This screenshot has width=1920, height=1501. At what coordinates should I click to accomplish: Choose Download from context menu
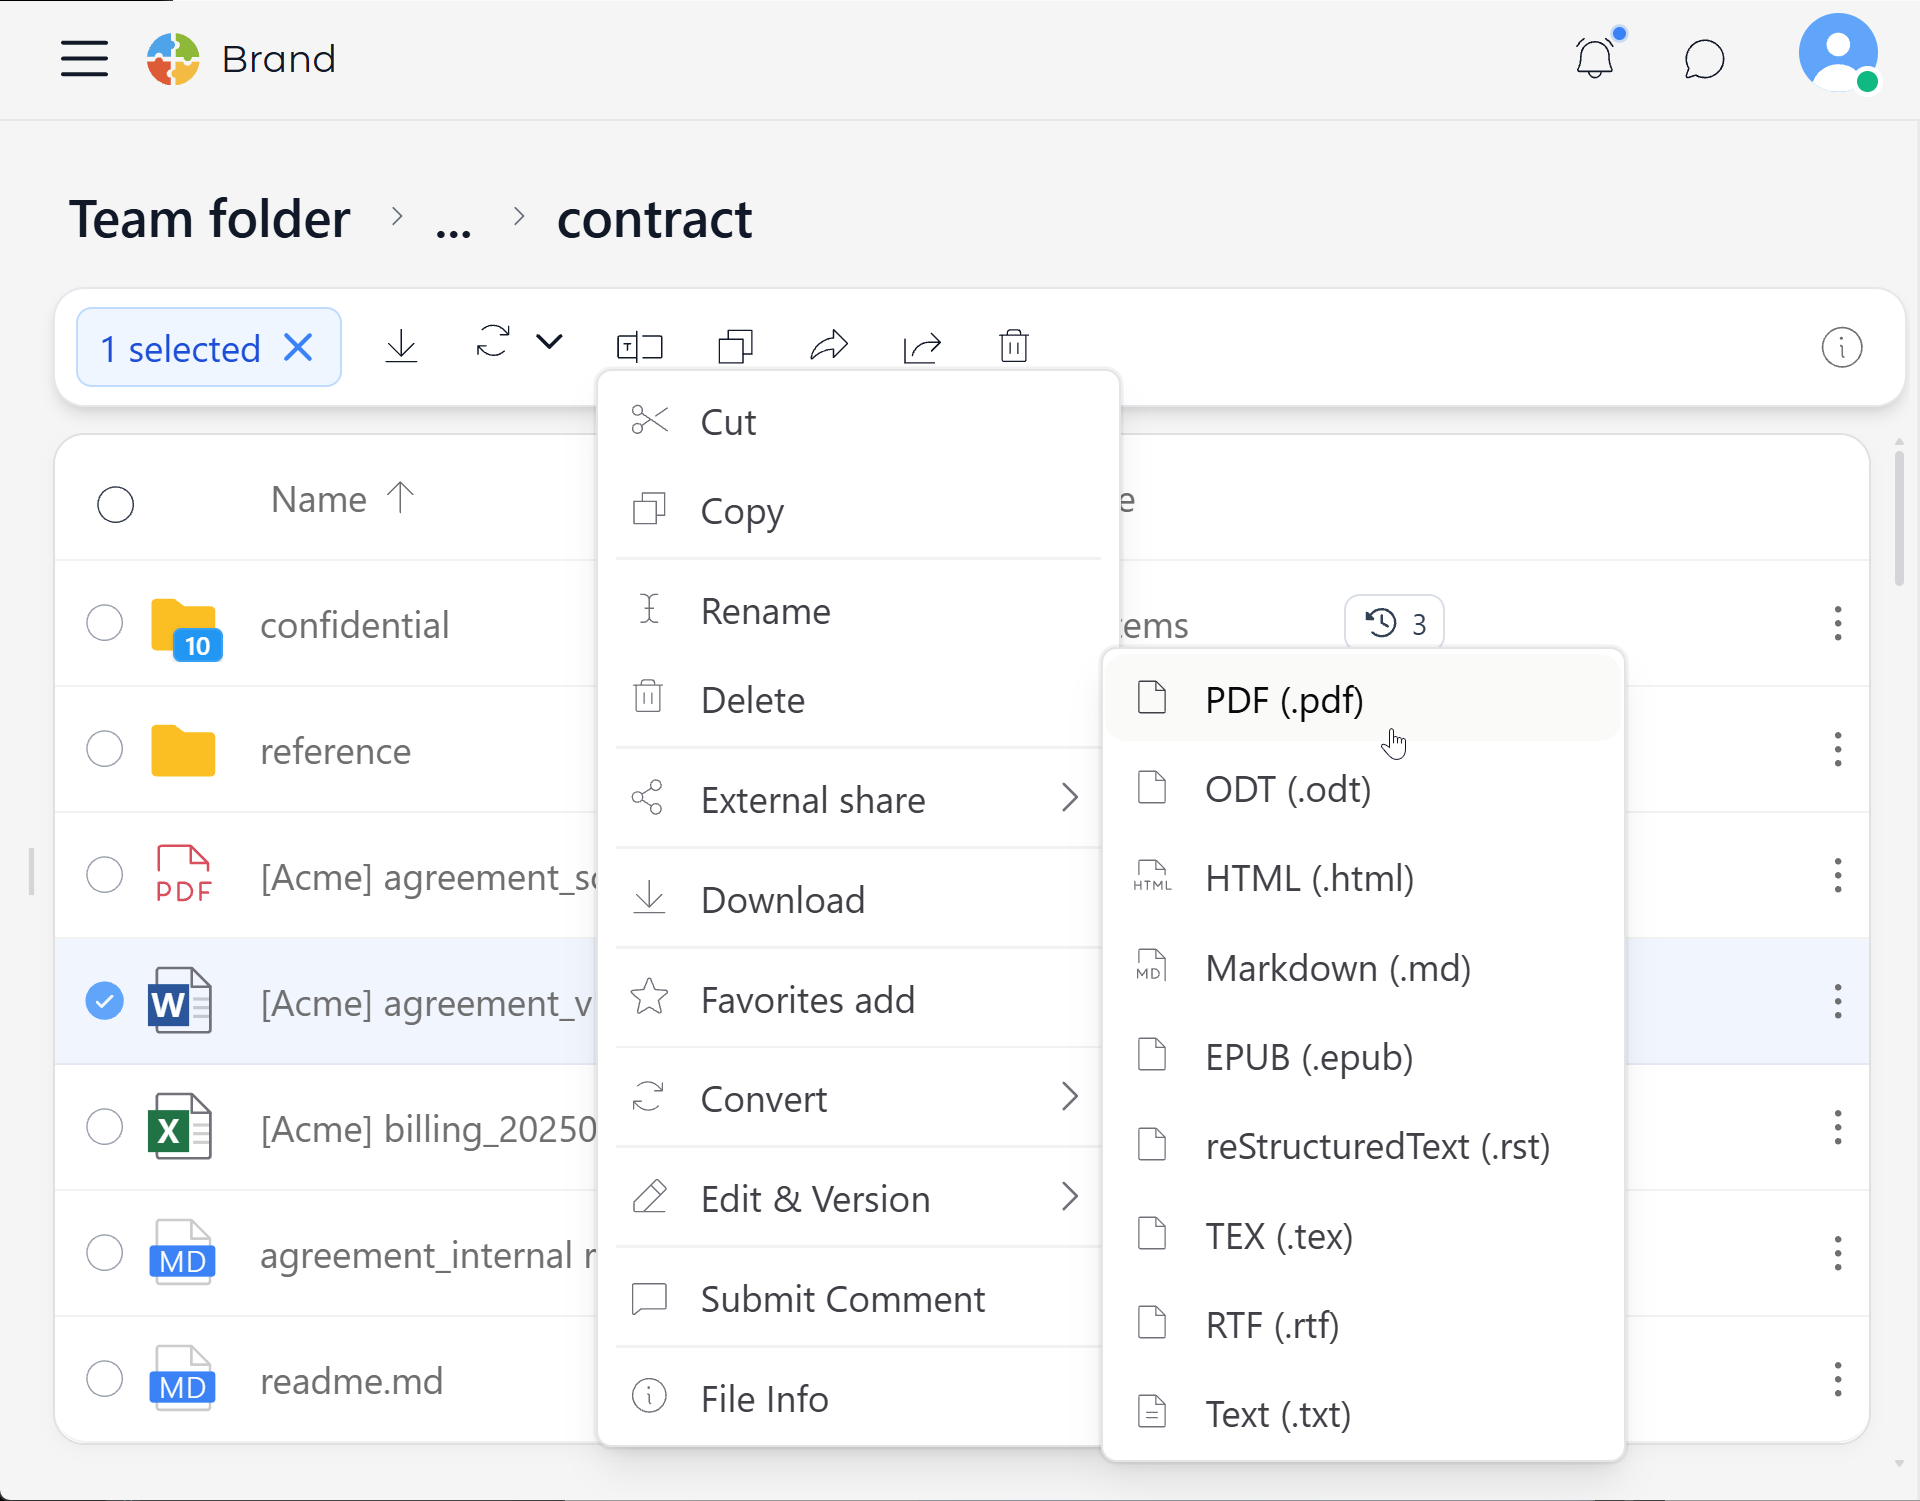[x=858, y=900]
